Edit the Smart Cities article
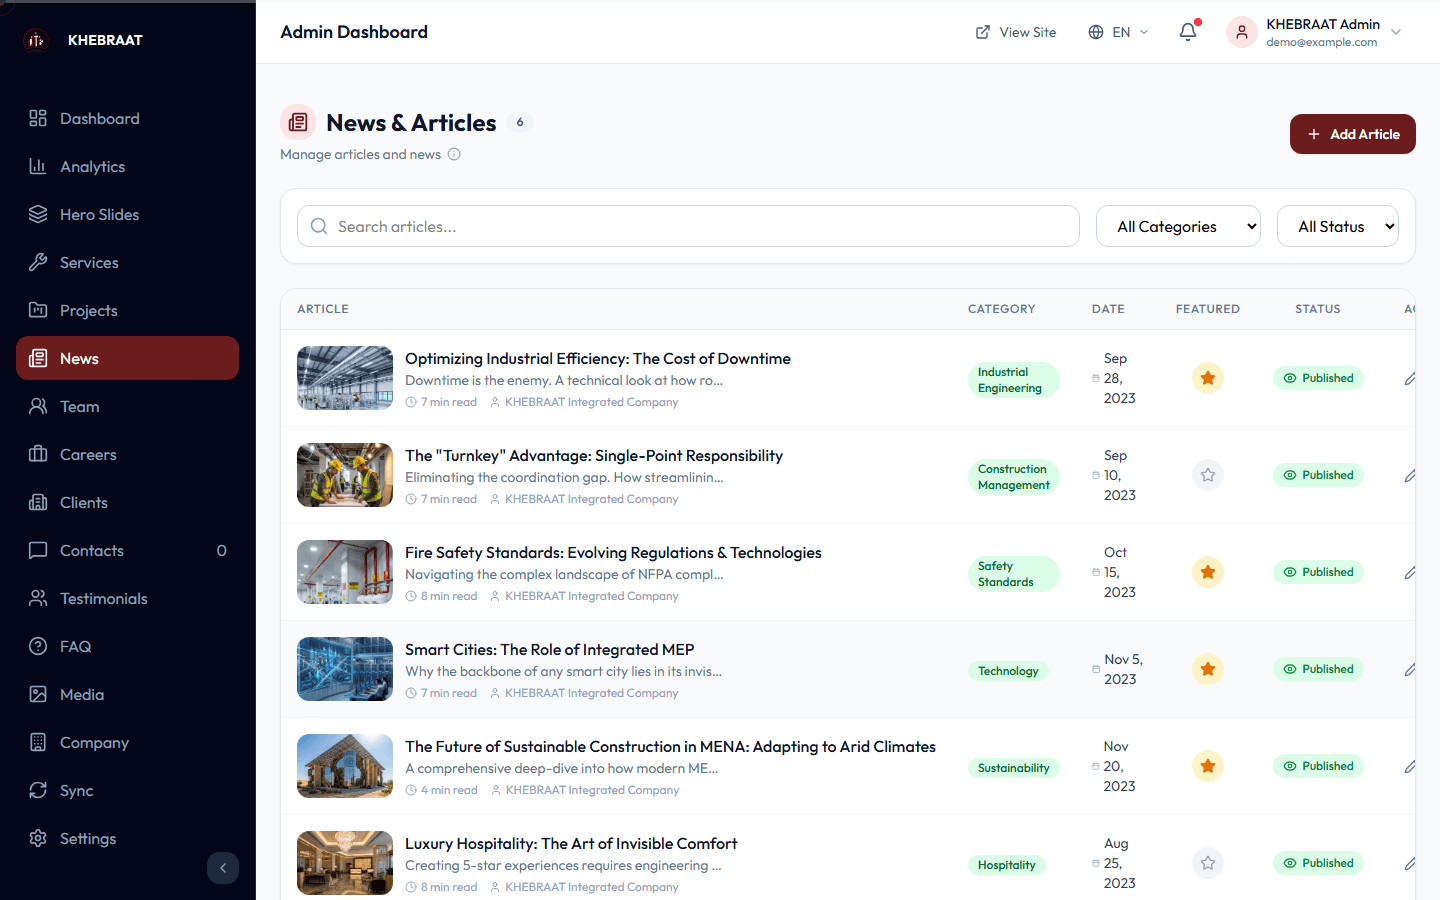This screenshot has height=900, width=1440. tap(1409, 669)
